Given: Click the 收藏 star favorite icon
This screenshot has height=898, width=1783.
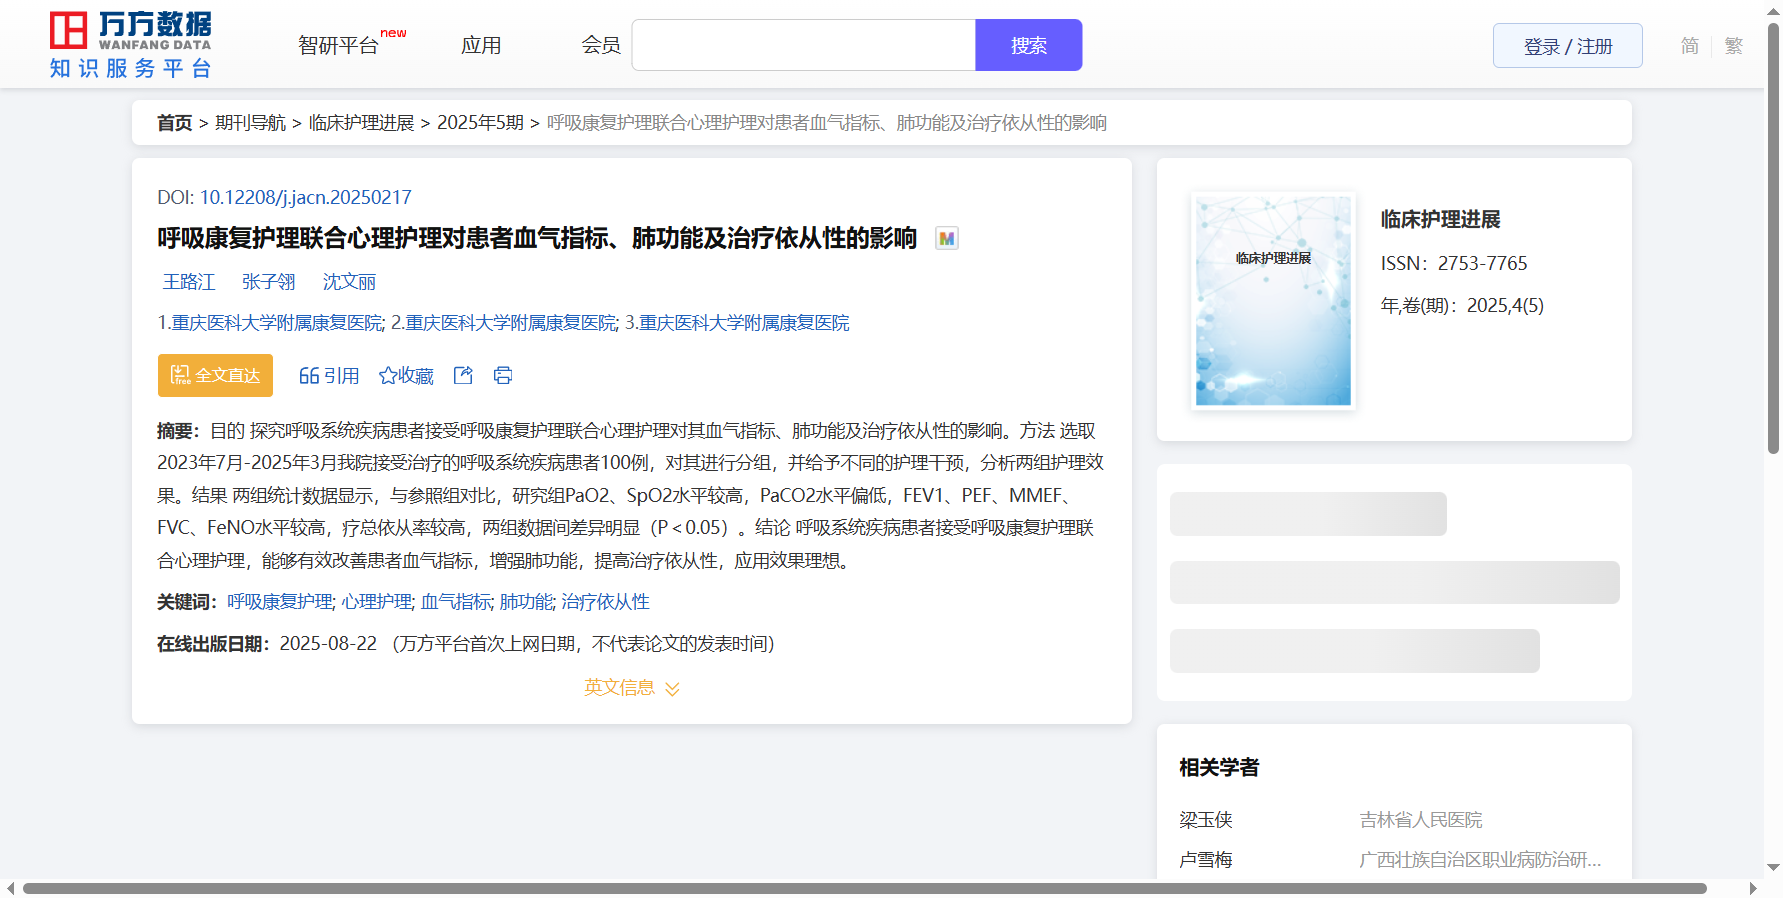Looking at the screenshot, I should click(406, 376).
